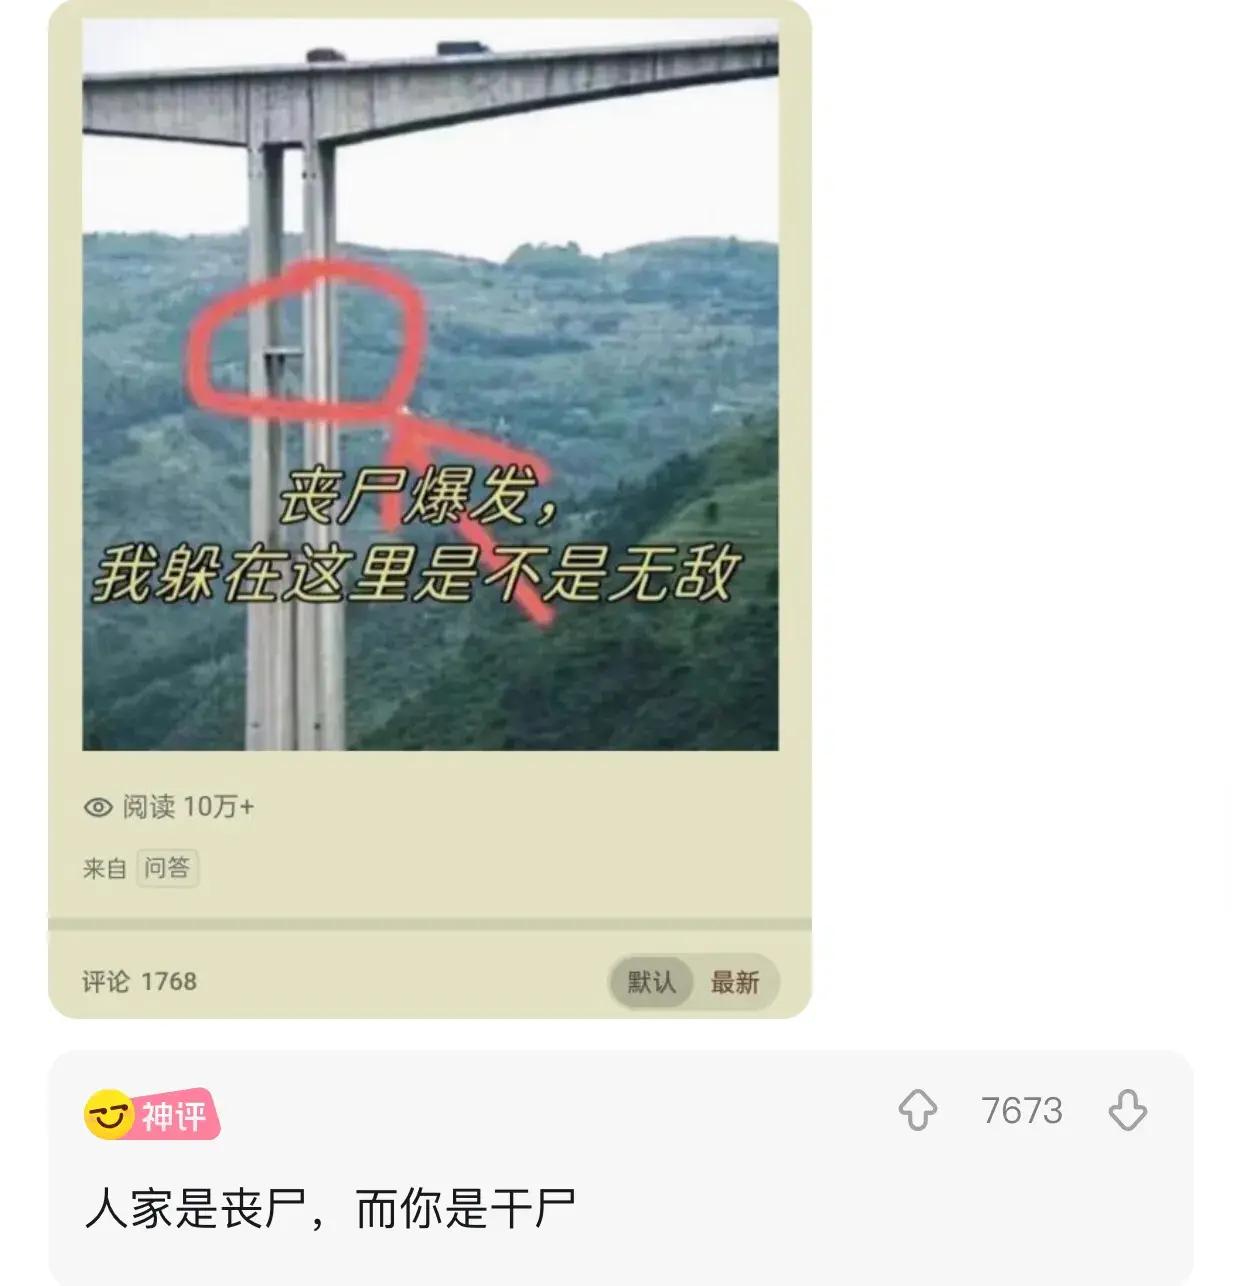Click the caption 我躲在这里是不是无敌
The height and width of the screenshot is (1286, 1242).
coord(418,574)
